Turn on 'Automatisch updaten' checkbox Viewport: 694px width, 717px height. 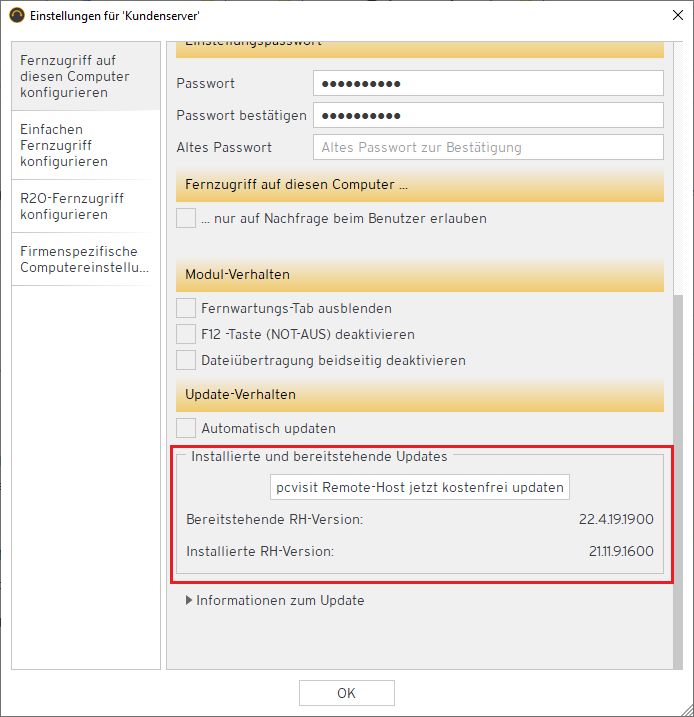coord(186,428)
